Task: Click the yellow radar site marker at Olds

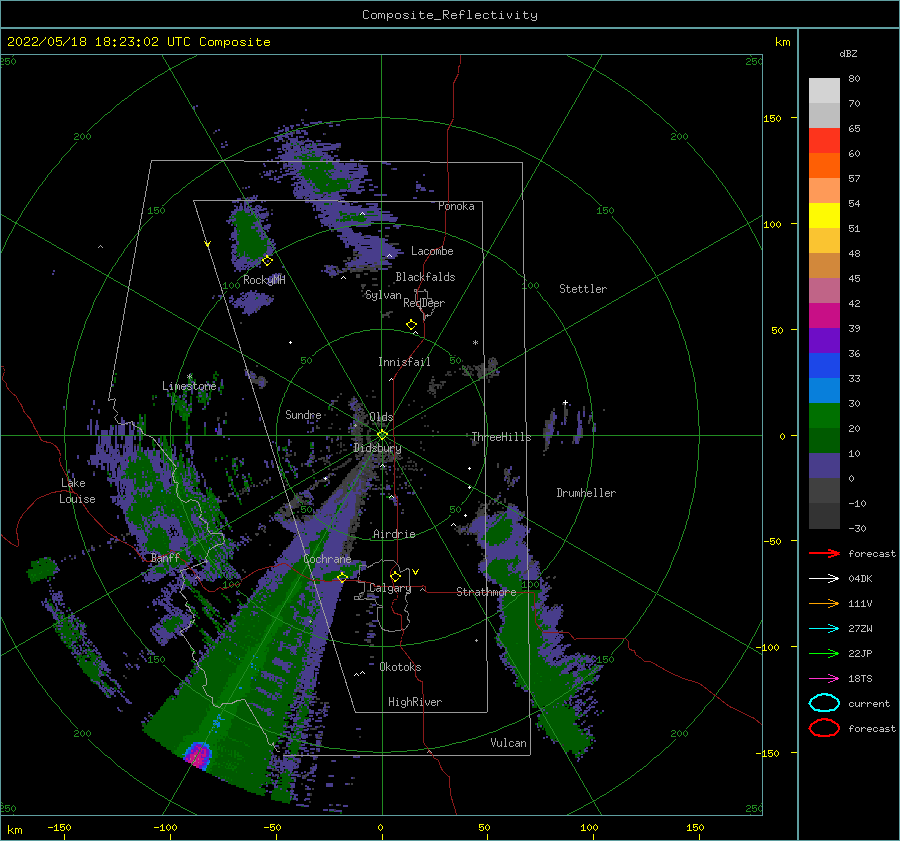Action: (x=382, y=435)
